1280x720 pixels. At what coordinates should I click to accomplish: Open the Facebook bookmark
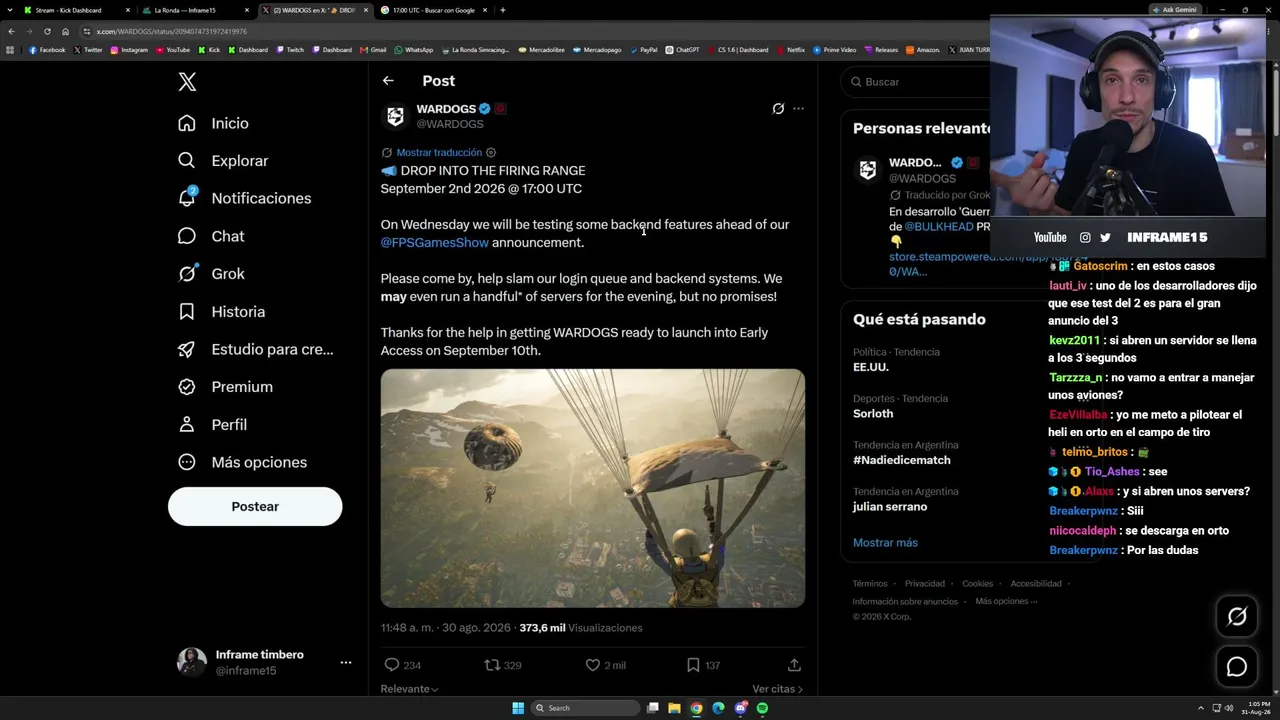tap(47, 50)
